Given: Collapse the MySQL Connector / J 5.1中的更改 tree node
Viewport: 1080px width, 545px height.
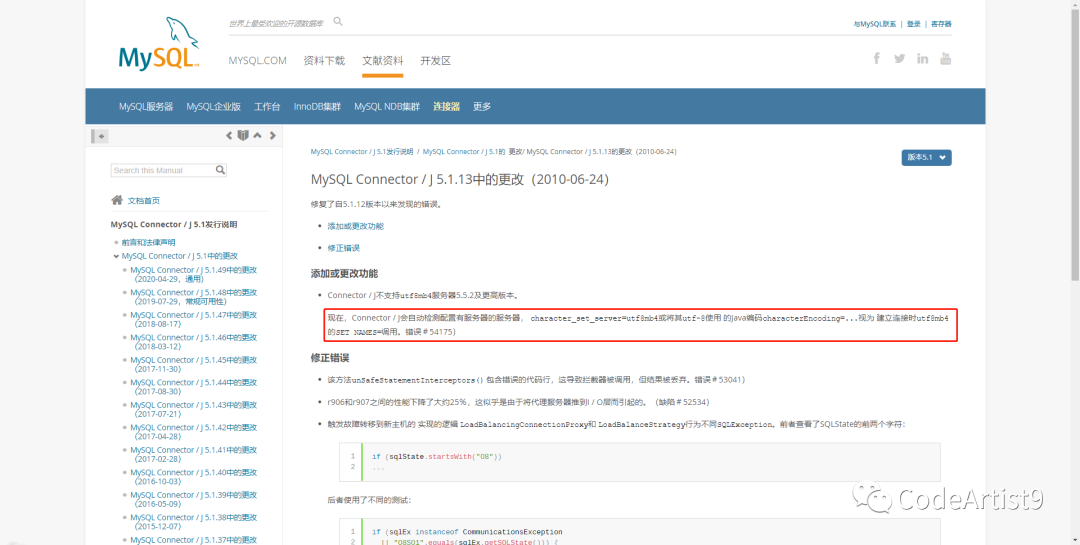Looking at the screenshot, I should click(116, 256).
